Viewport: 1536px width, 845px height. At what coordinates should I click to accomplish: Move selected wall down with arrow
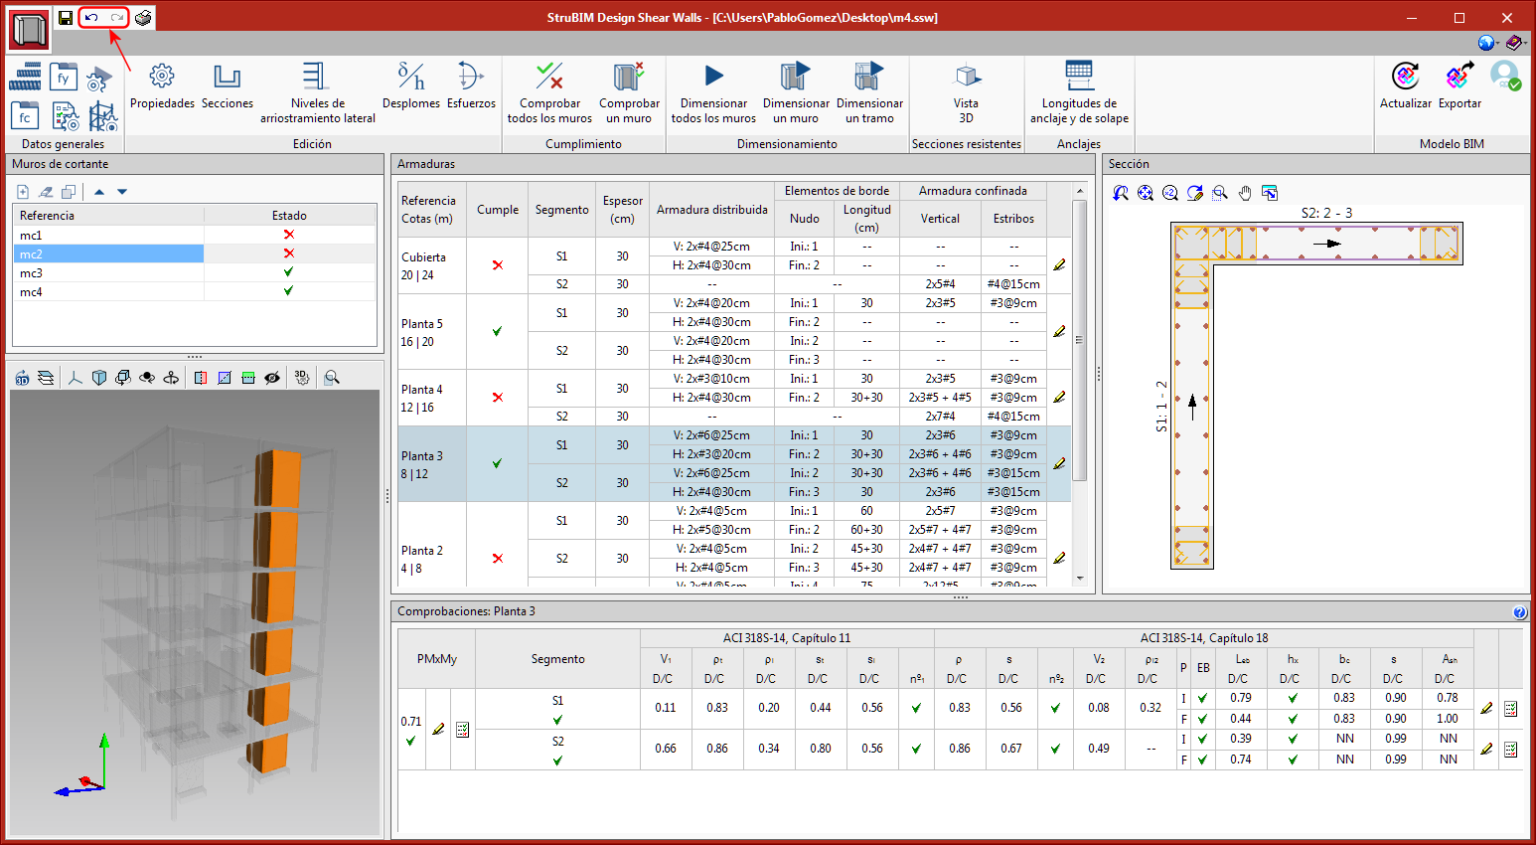122,192
